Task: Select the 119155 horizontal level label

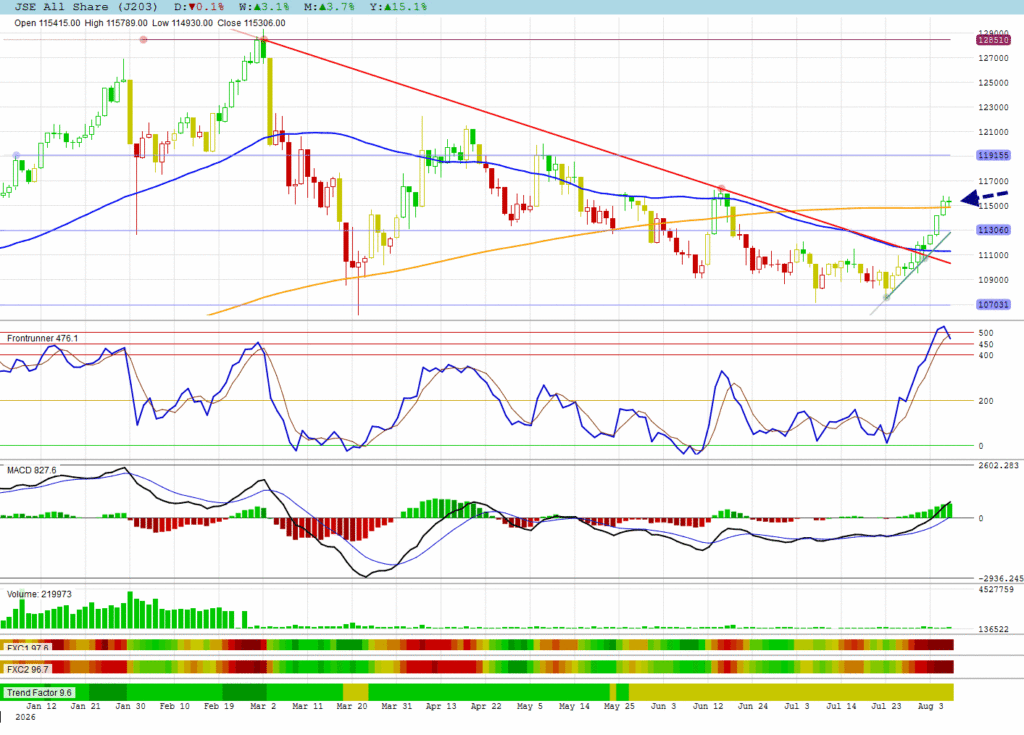Action: [x=993, y=155]
